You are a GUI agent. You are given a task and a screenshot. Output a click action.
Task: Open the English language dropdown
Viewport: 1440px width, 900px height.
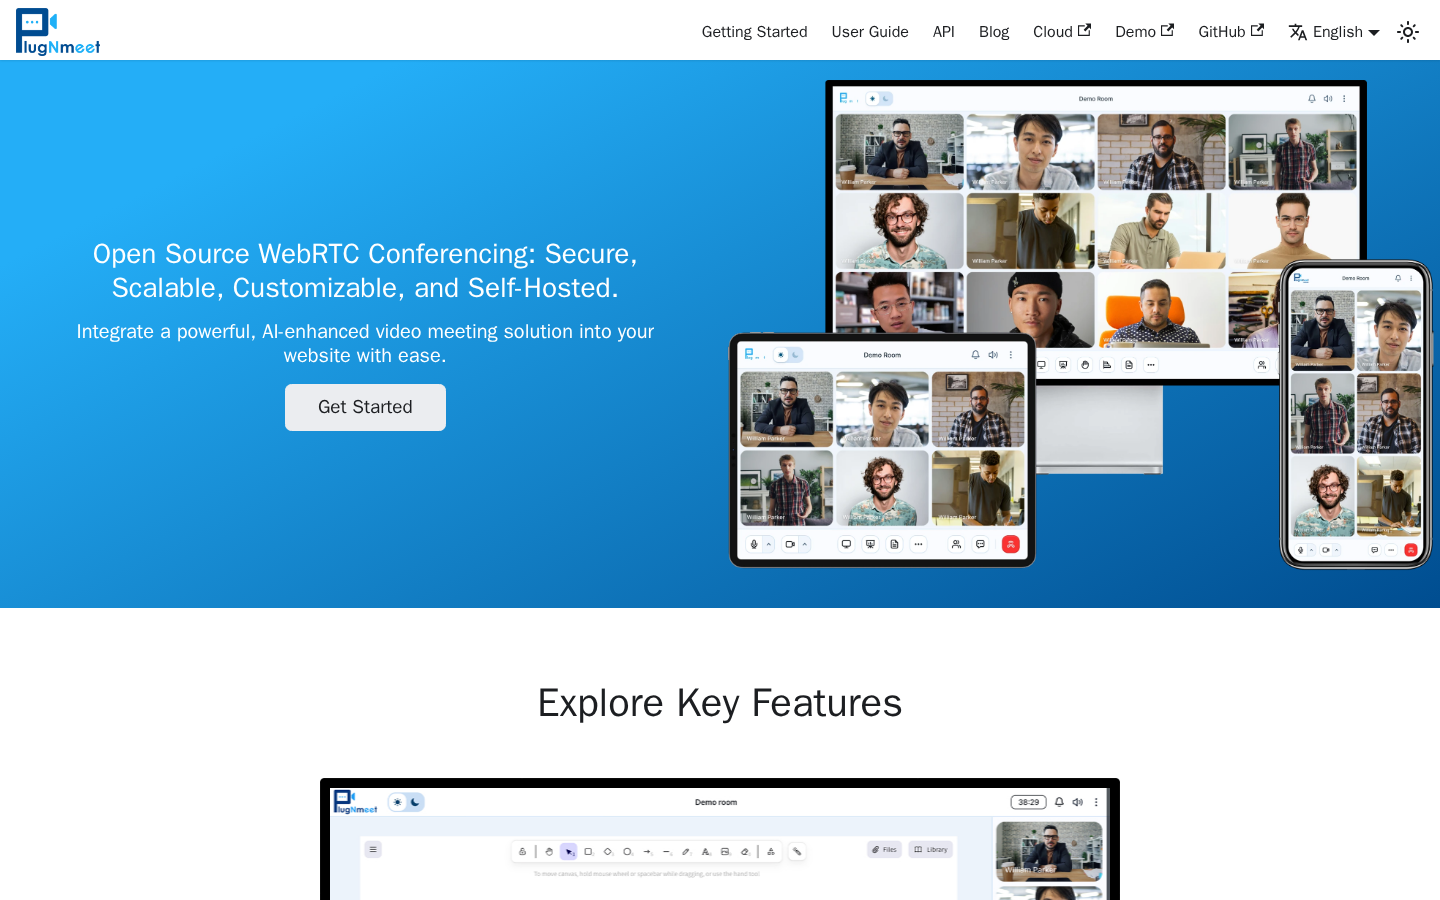tap(1334, 32)
